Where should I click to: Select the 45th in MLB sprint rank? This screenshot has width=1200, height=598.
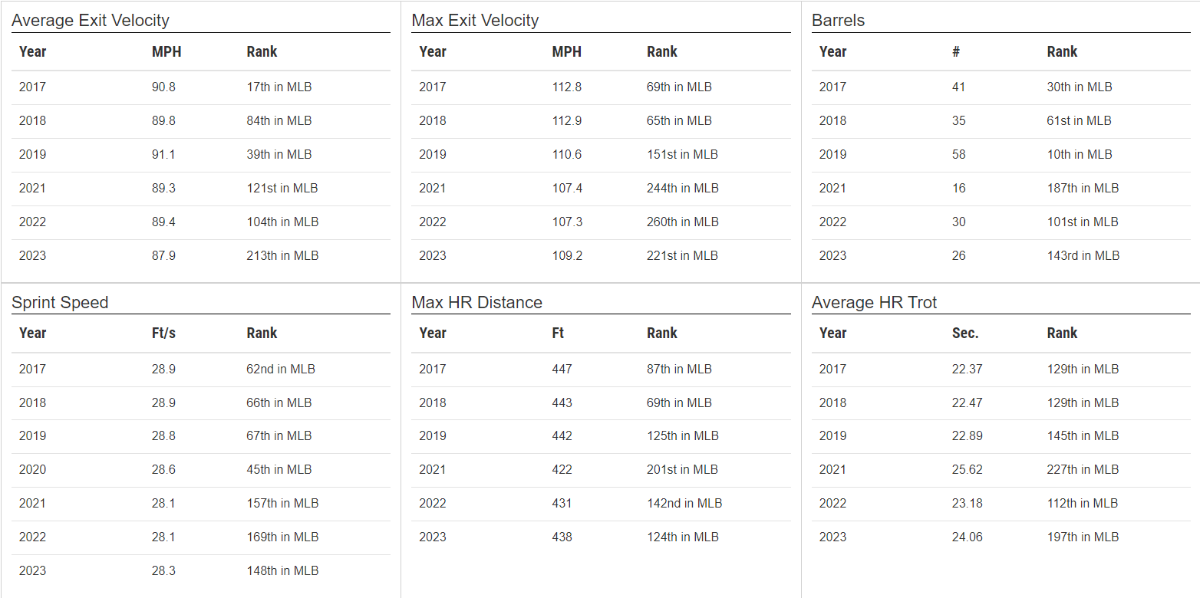tap(279, 469)
